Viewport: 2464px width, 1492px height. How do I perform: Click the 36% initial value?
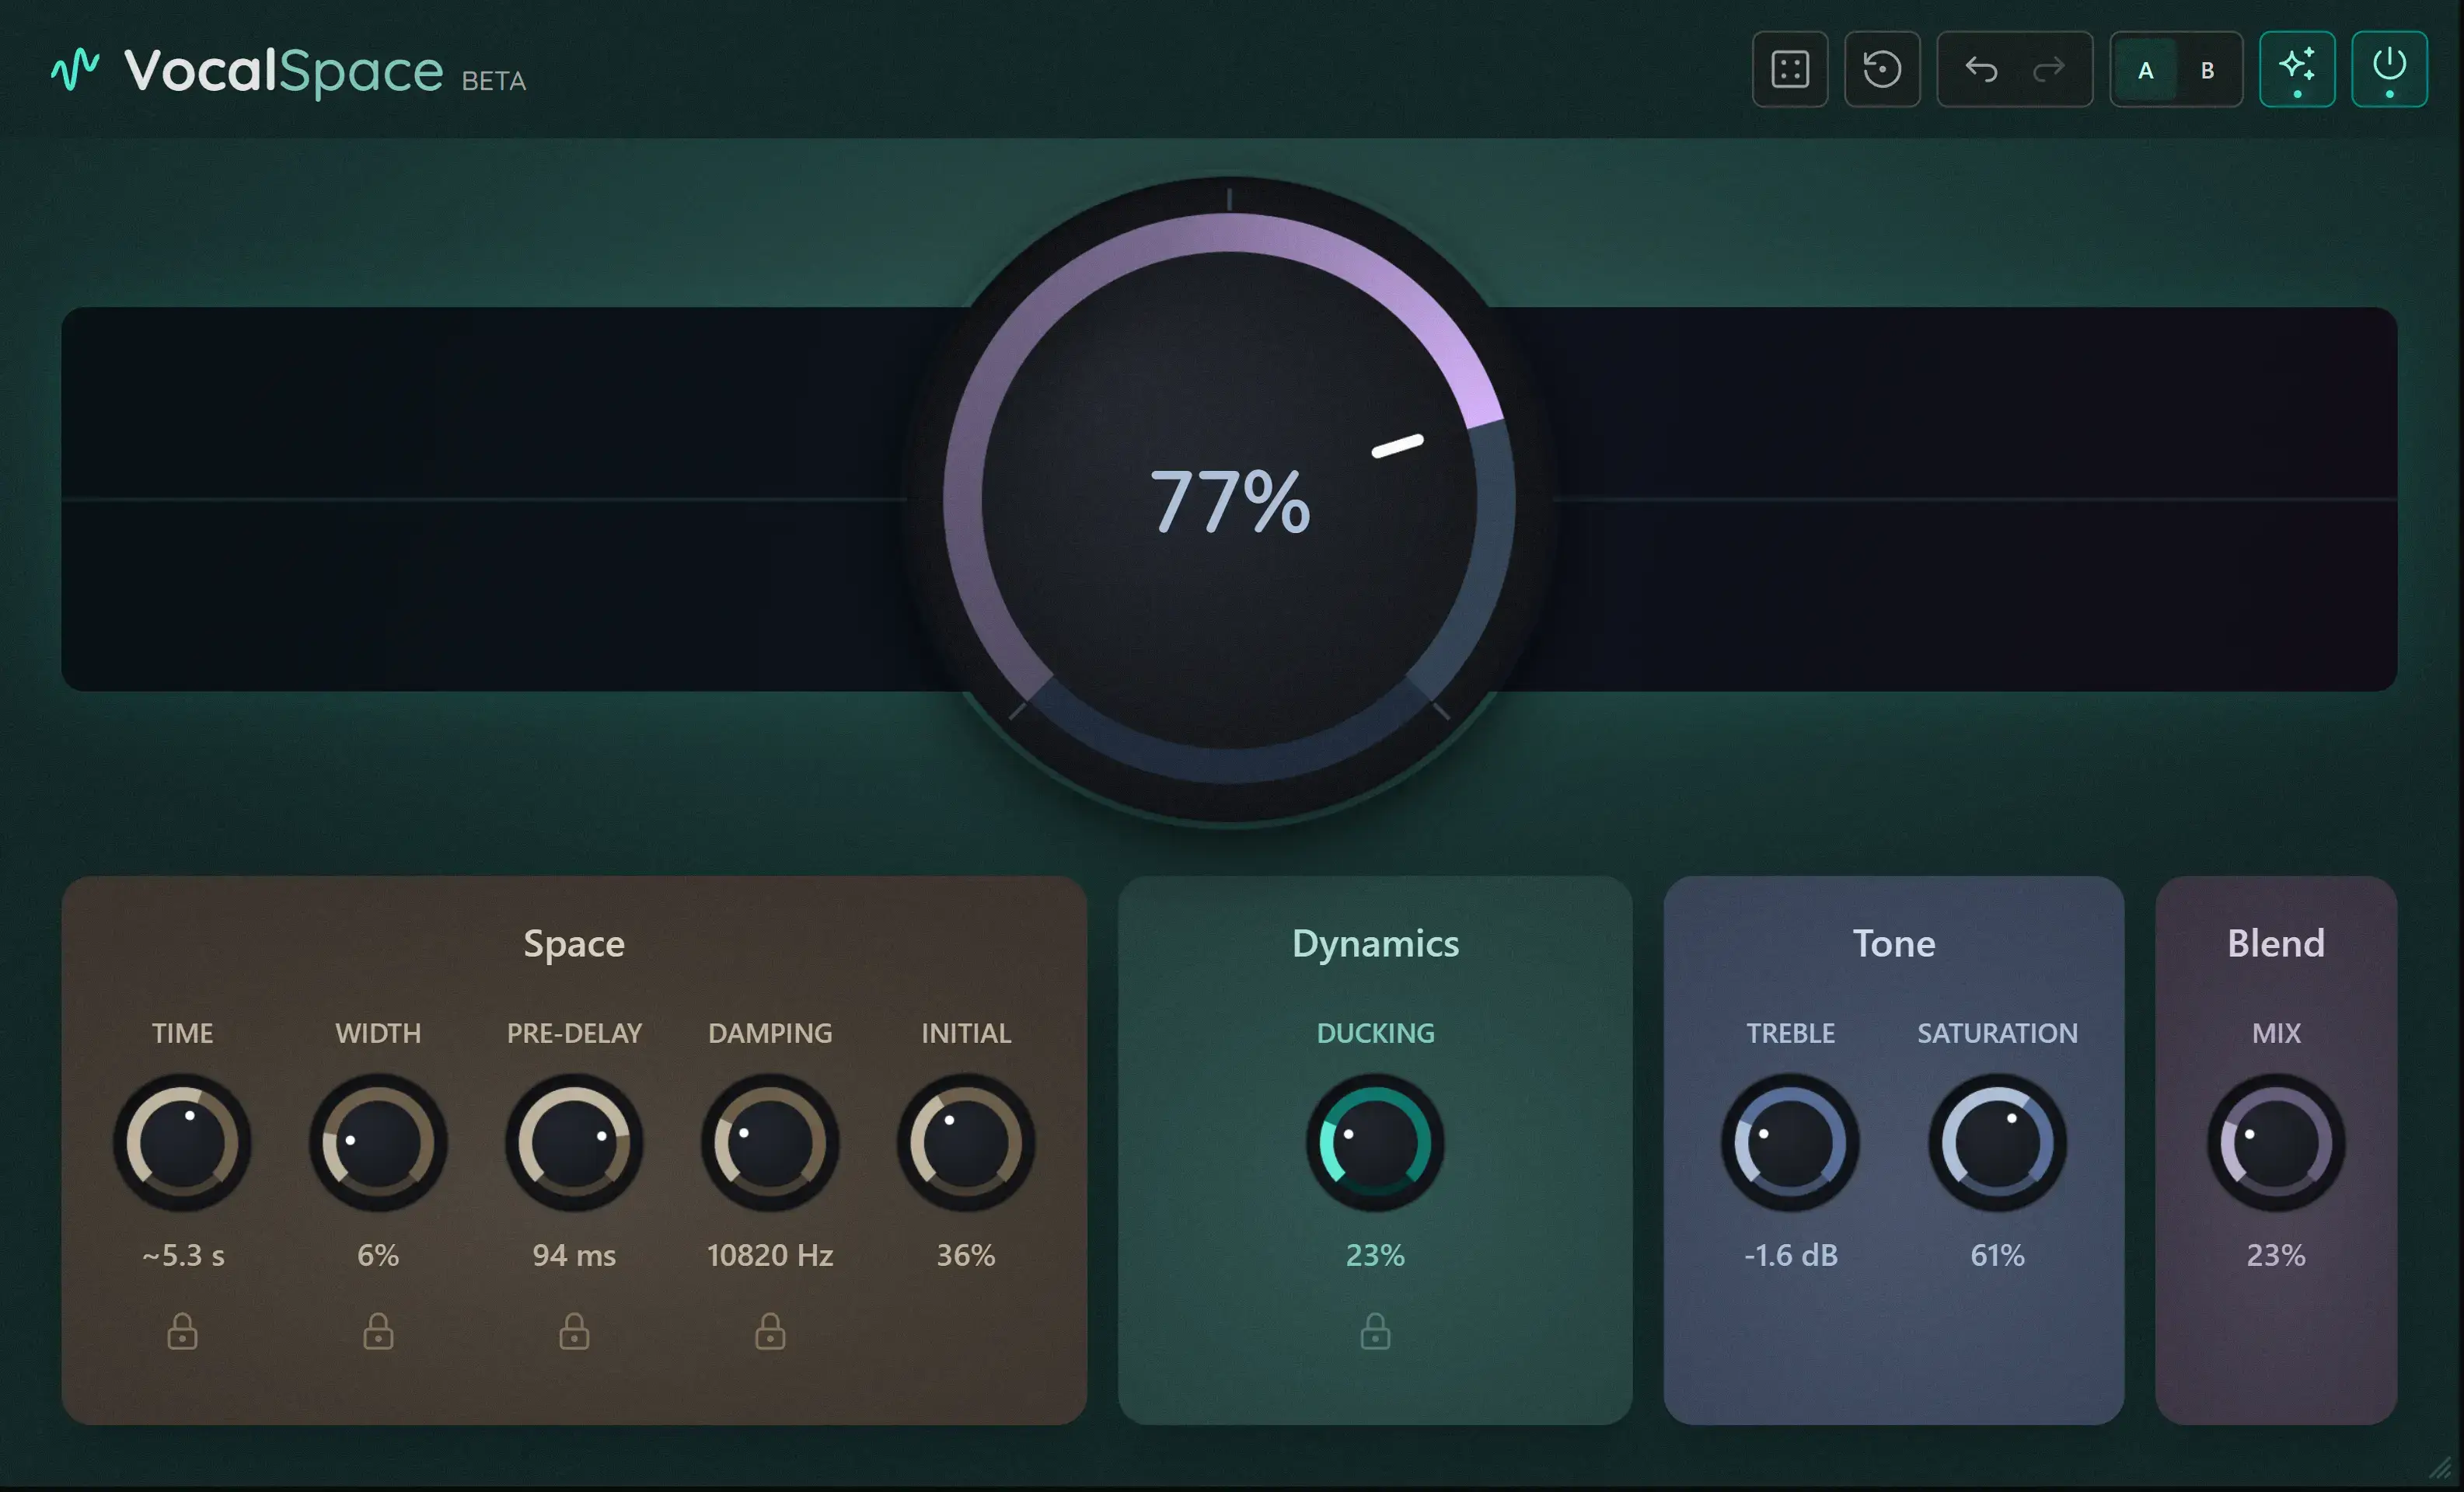coord(966,1255)
